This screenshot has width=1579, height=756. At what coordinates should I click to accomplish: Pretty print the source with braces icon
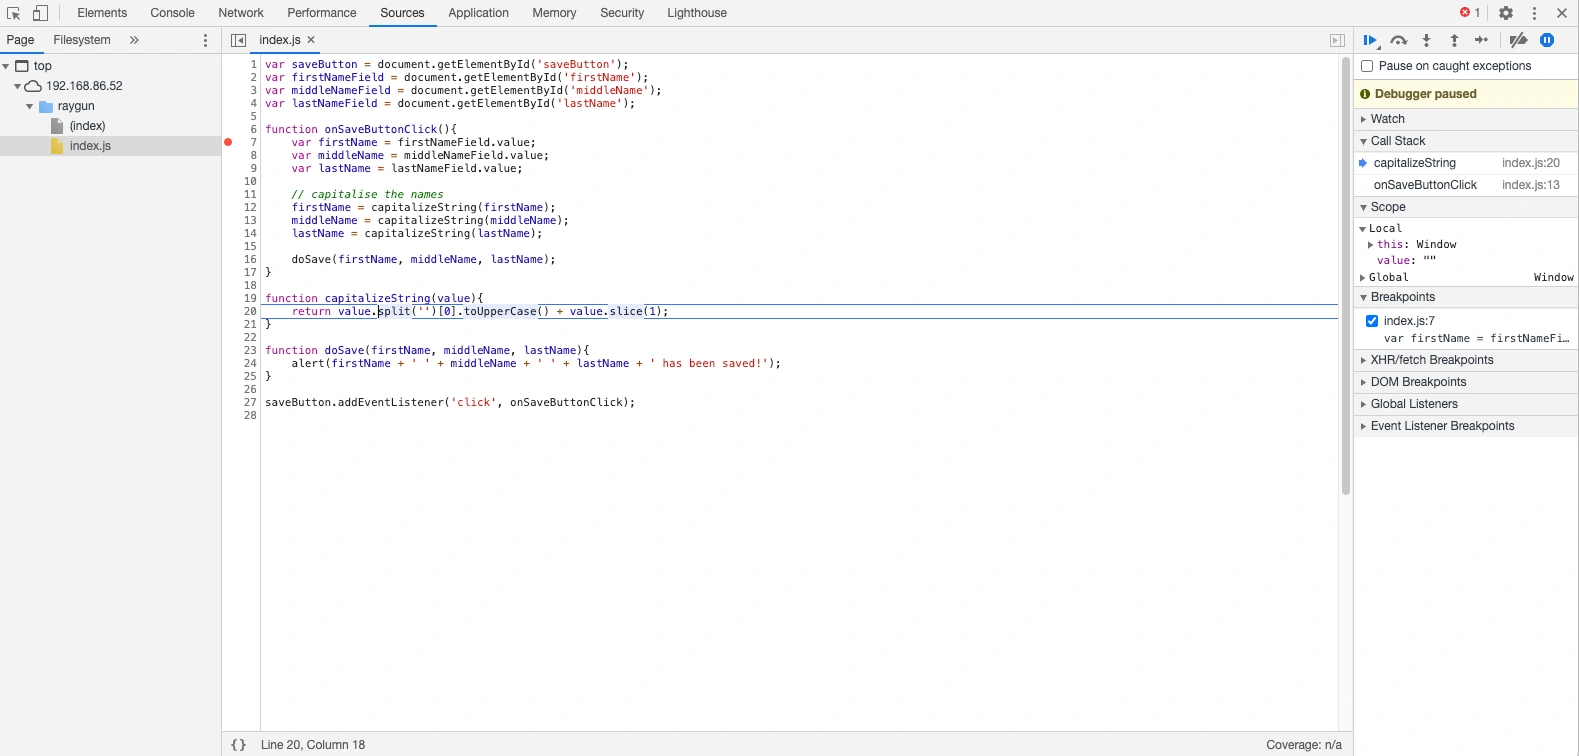coord(238,745)
